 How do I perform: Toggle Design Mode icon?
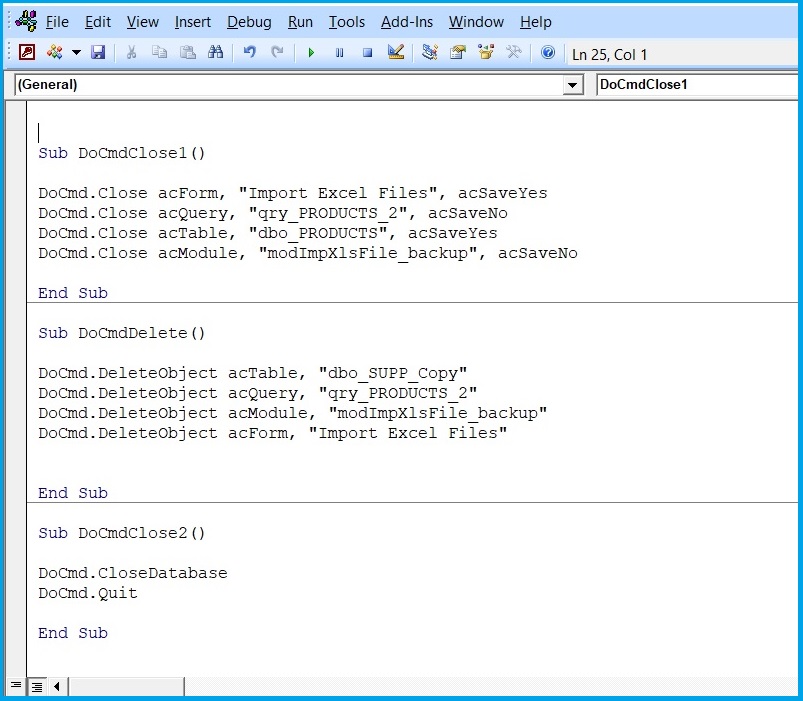point(395,53)
